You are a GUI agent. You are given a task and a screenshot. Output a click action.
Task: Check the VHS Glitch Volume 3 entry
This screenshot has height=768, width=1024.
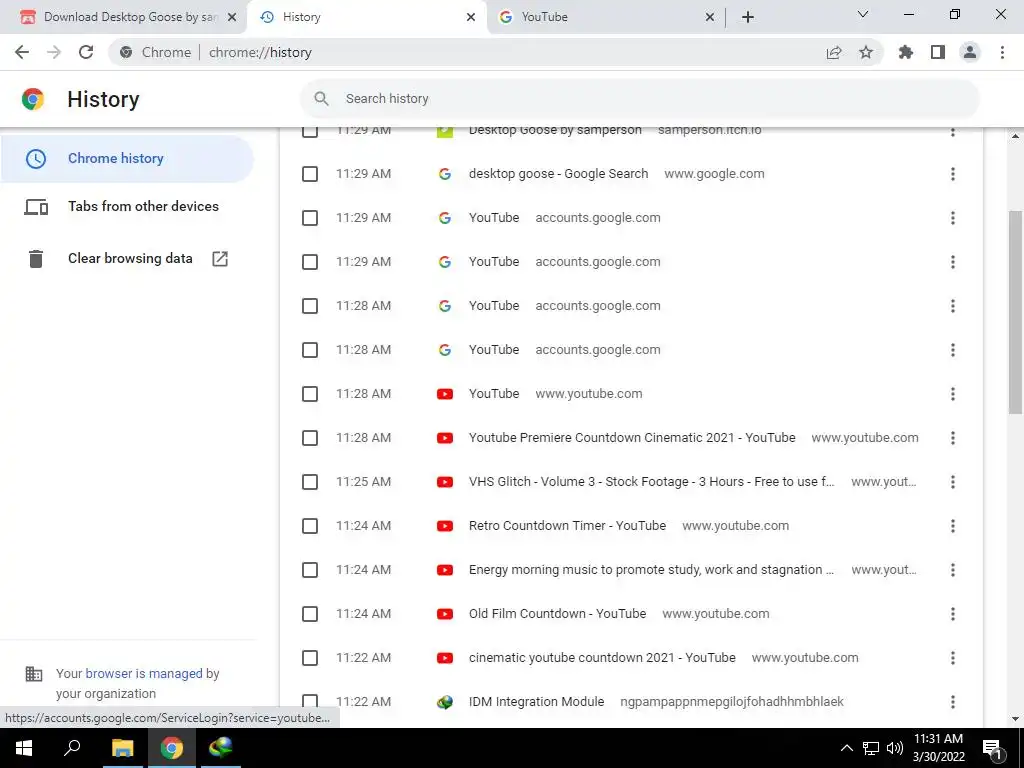pyautogui.click(x=310, y=482)
